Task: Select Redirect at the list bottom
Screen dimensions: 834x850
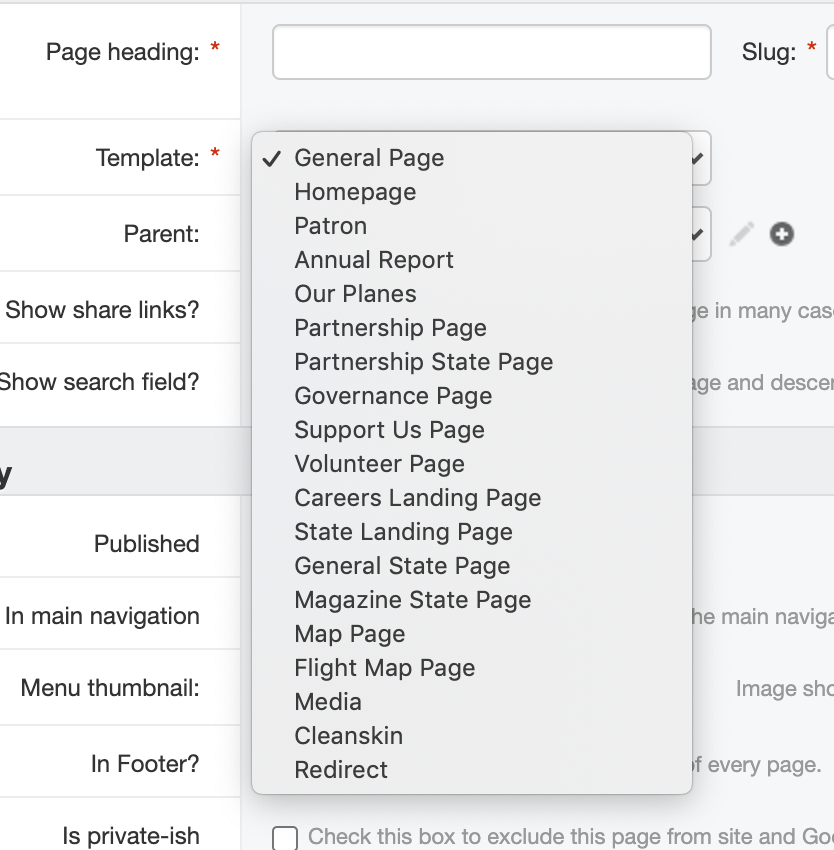Action: pyautogui.click(x=341, y=770)
